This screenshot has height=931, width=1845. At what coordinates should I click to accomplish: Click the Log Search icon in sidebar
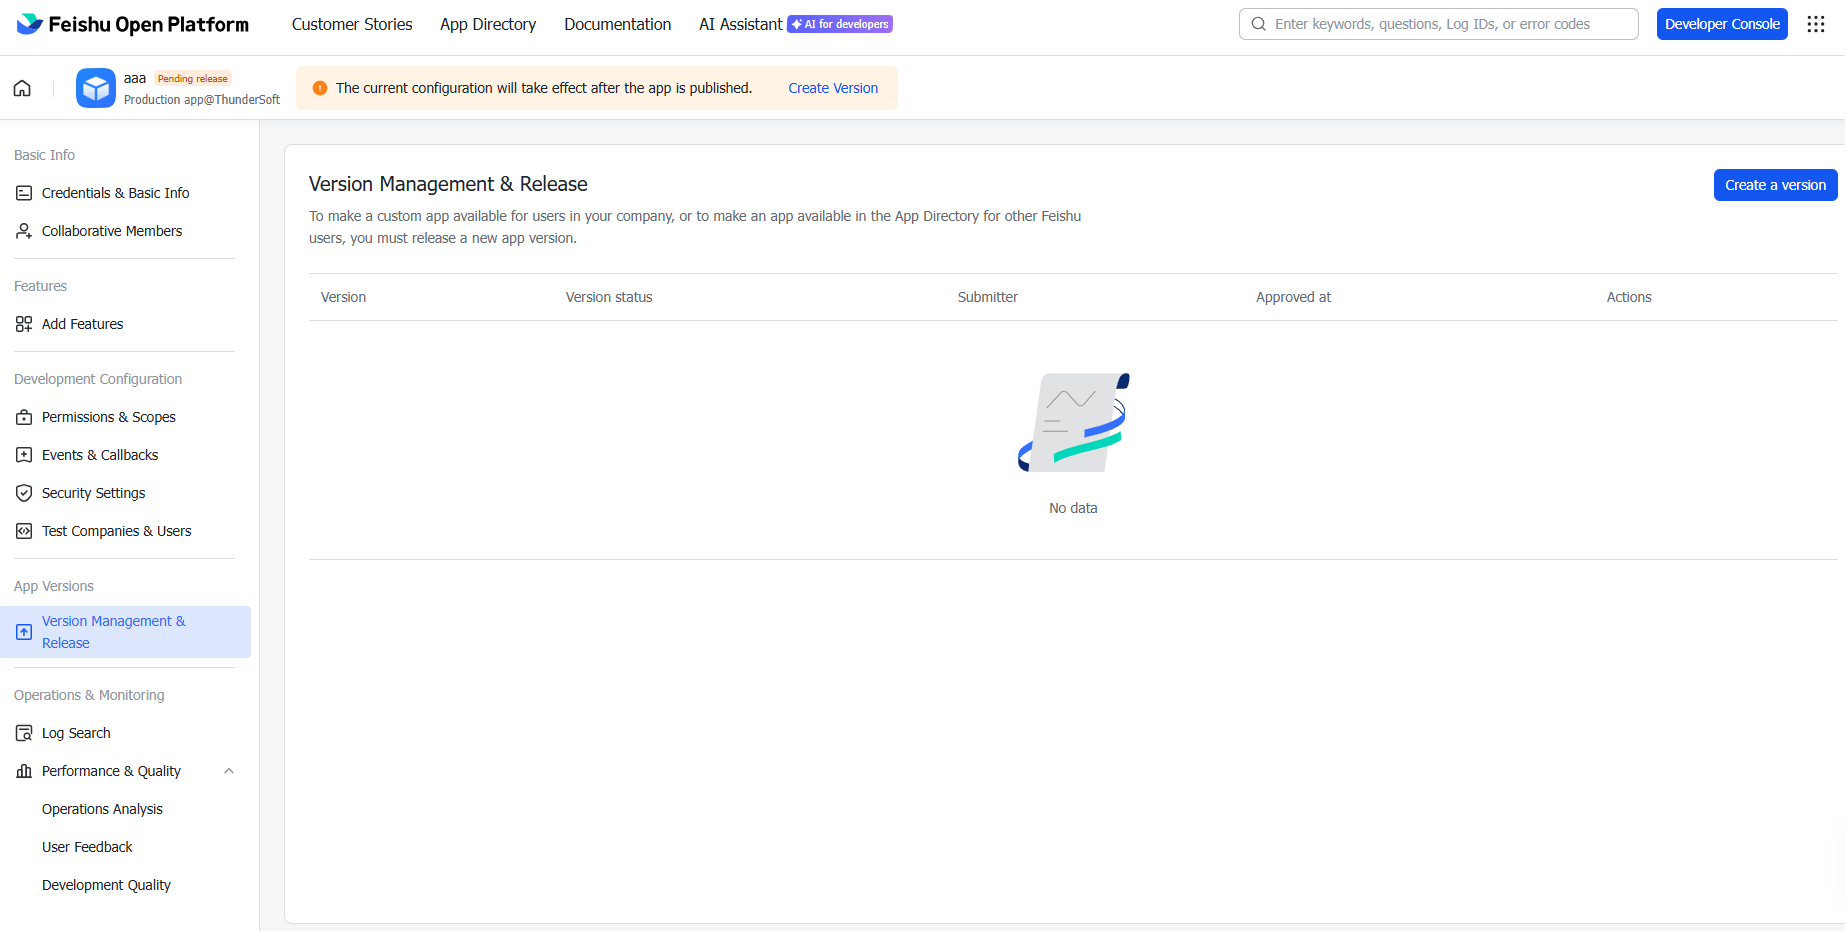[24, 733]
